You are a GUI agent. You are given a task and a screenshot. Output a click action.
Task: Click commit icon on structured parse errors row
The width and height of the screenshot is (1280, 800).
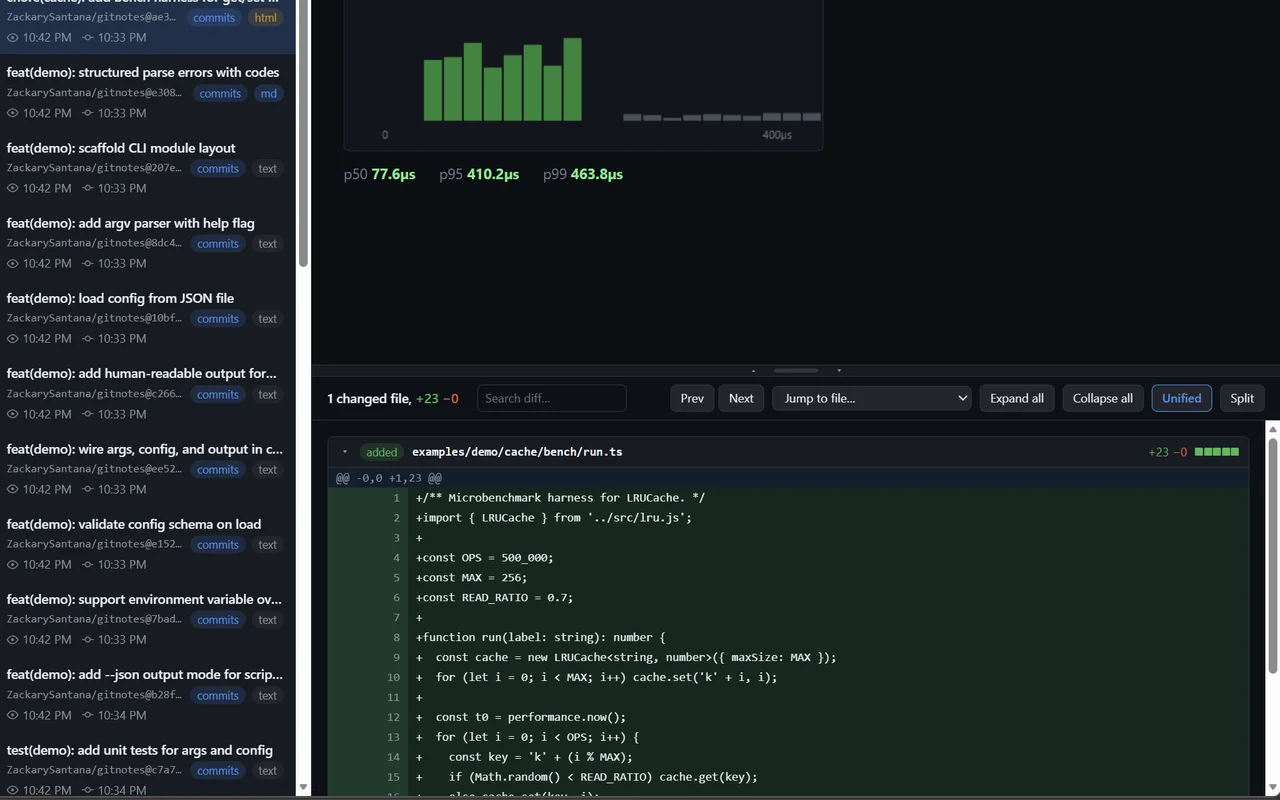(88, 113)
